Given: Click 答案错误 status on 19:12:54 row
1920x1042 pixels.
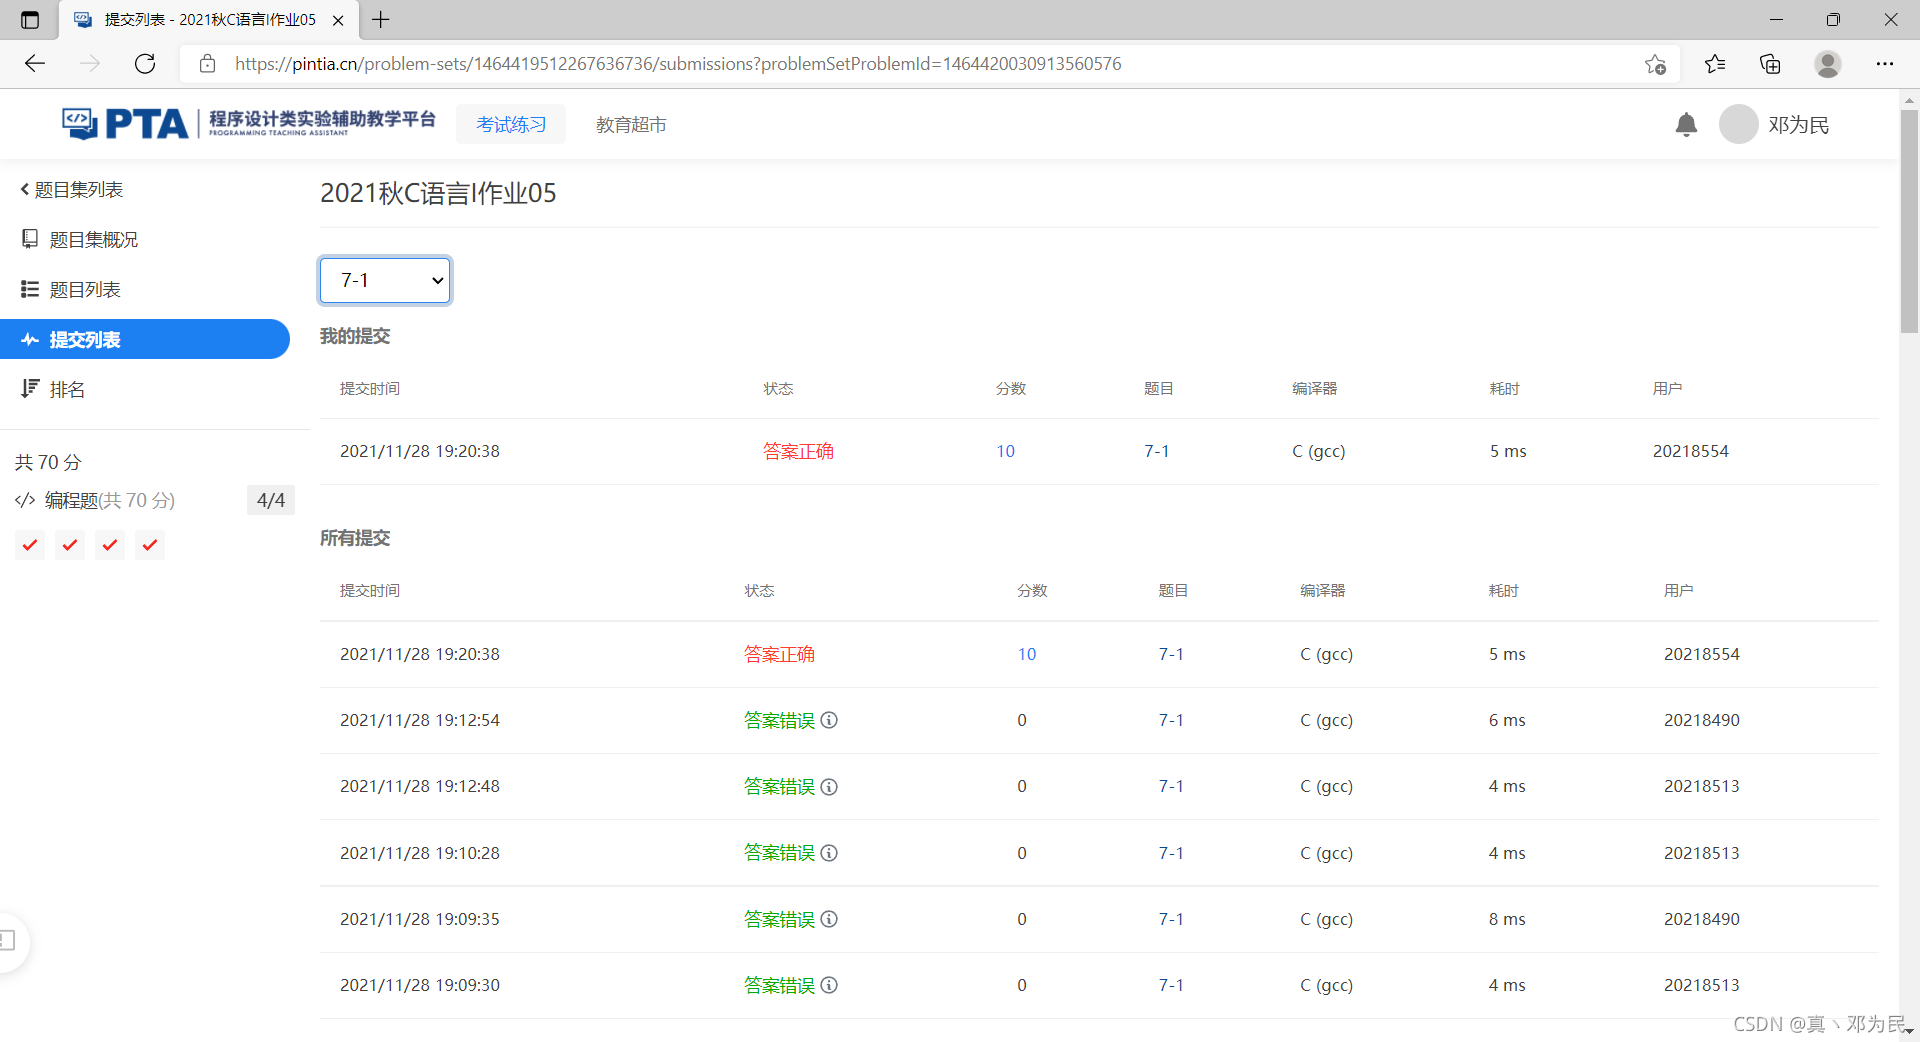Looking at the screenshot, I should coord(779,720).
